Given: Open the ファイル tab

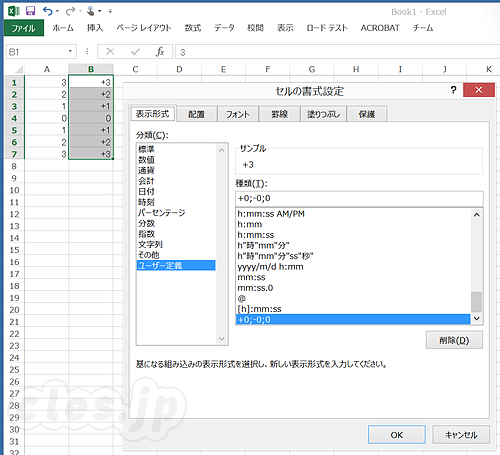Looking at the screenshot, I should click(24, 28).
